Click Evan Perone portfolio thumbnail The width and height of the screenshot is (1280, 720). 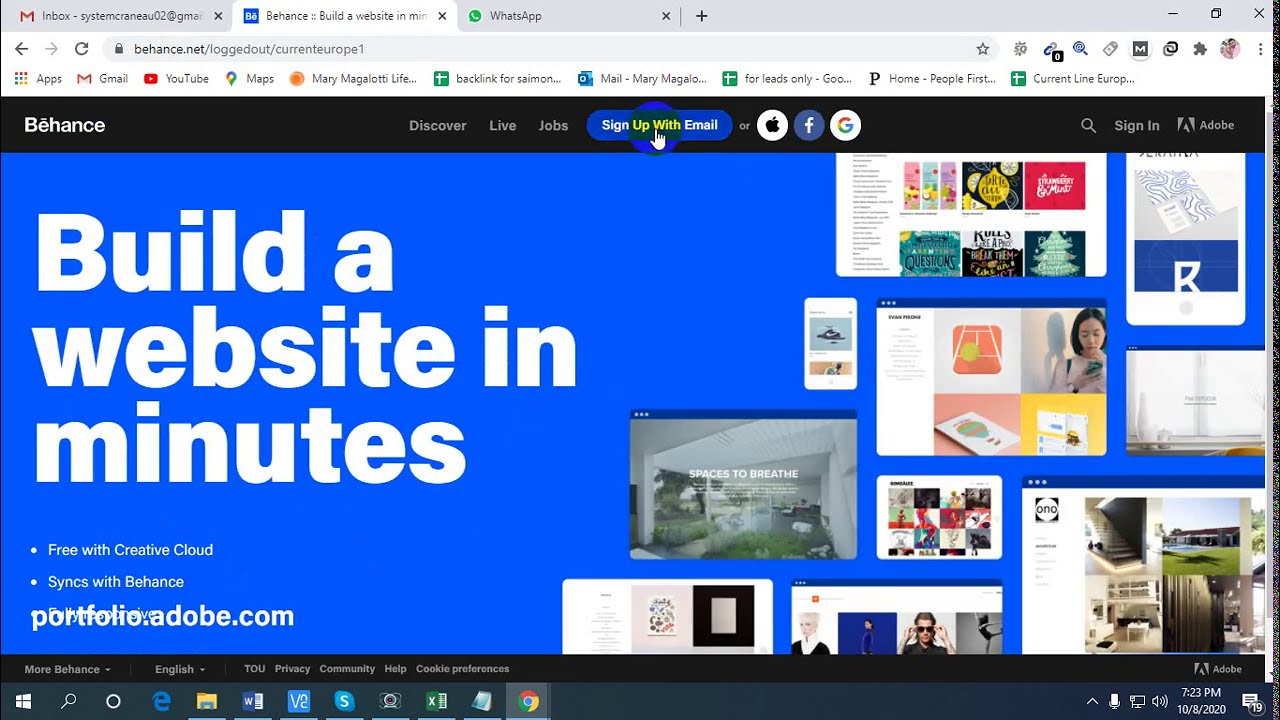991,376
